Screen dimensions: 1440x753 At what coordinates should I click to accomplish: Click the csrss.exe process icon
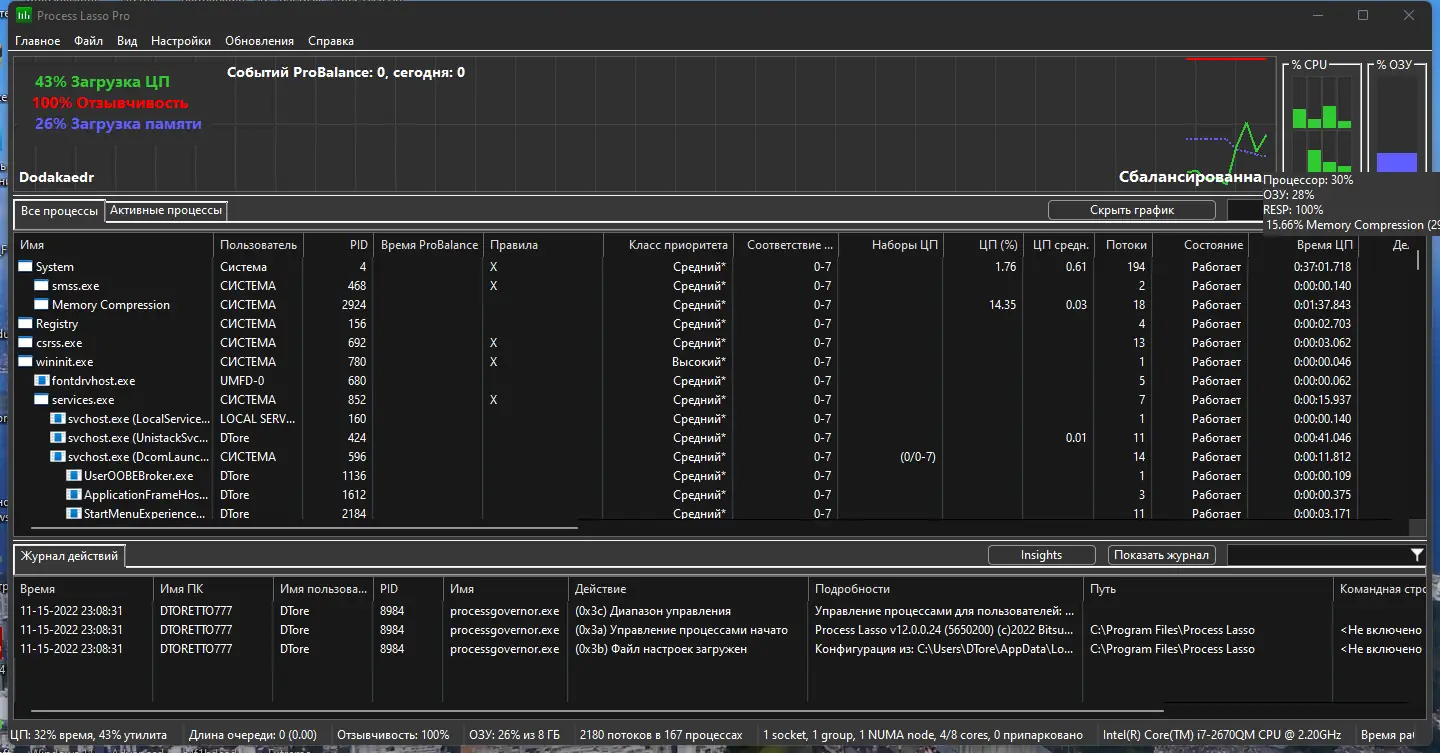coord(25,343)
